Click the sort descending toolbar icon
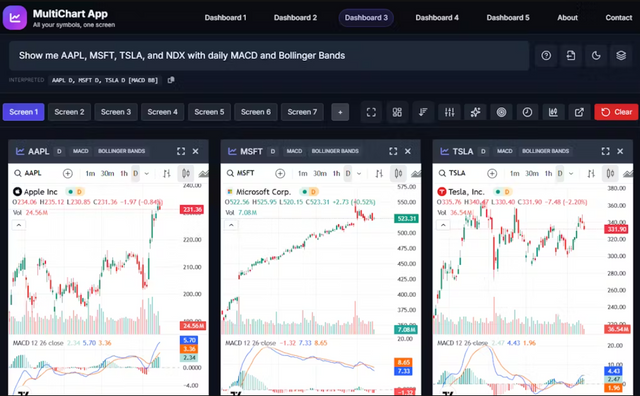Screen dimensions: 640x396 423,112
